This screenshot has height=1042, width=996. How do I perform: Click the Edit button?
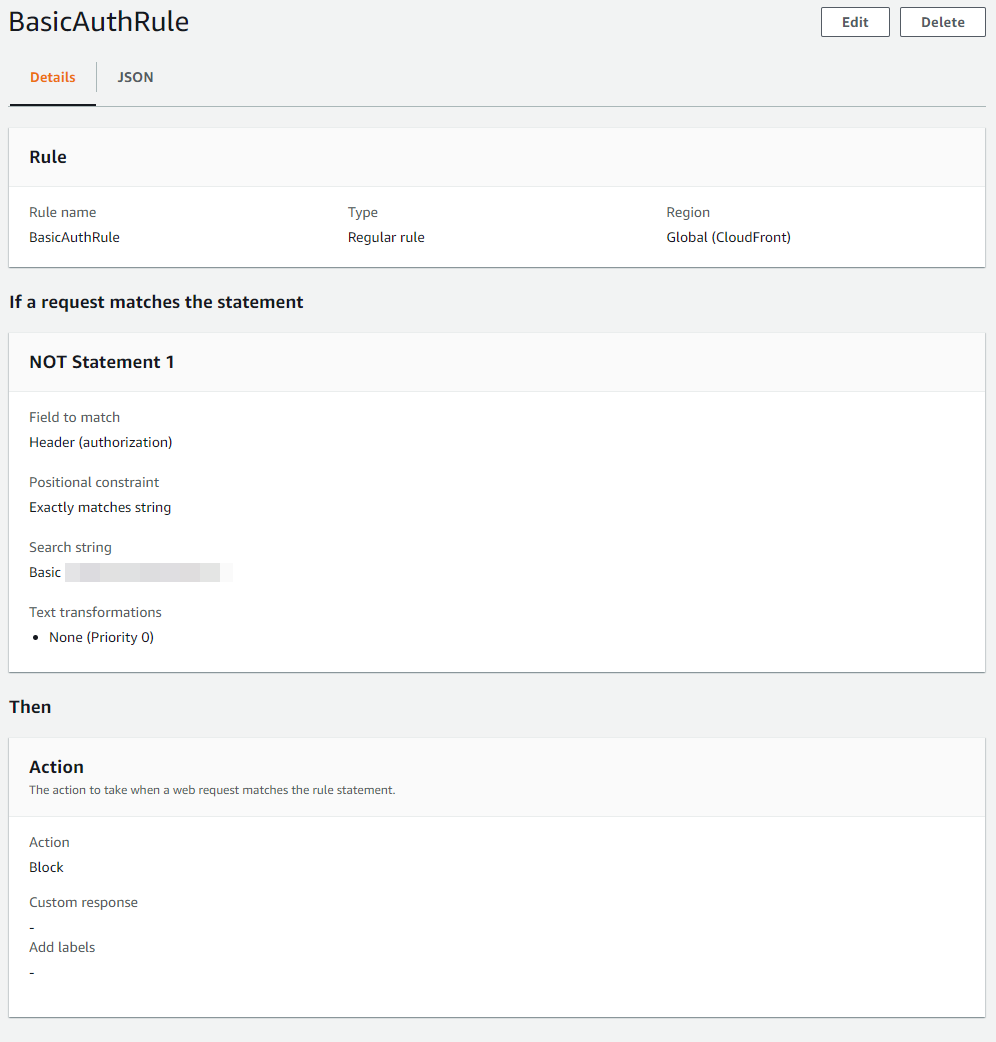pos(854,21)
